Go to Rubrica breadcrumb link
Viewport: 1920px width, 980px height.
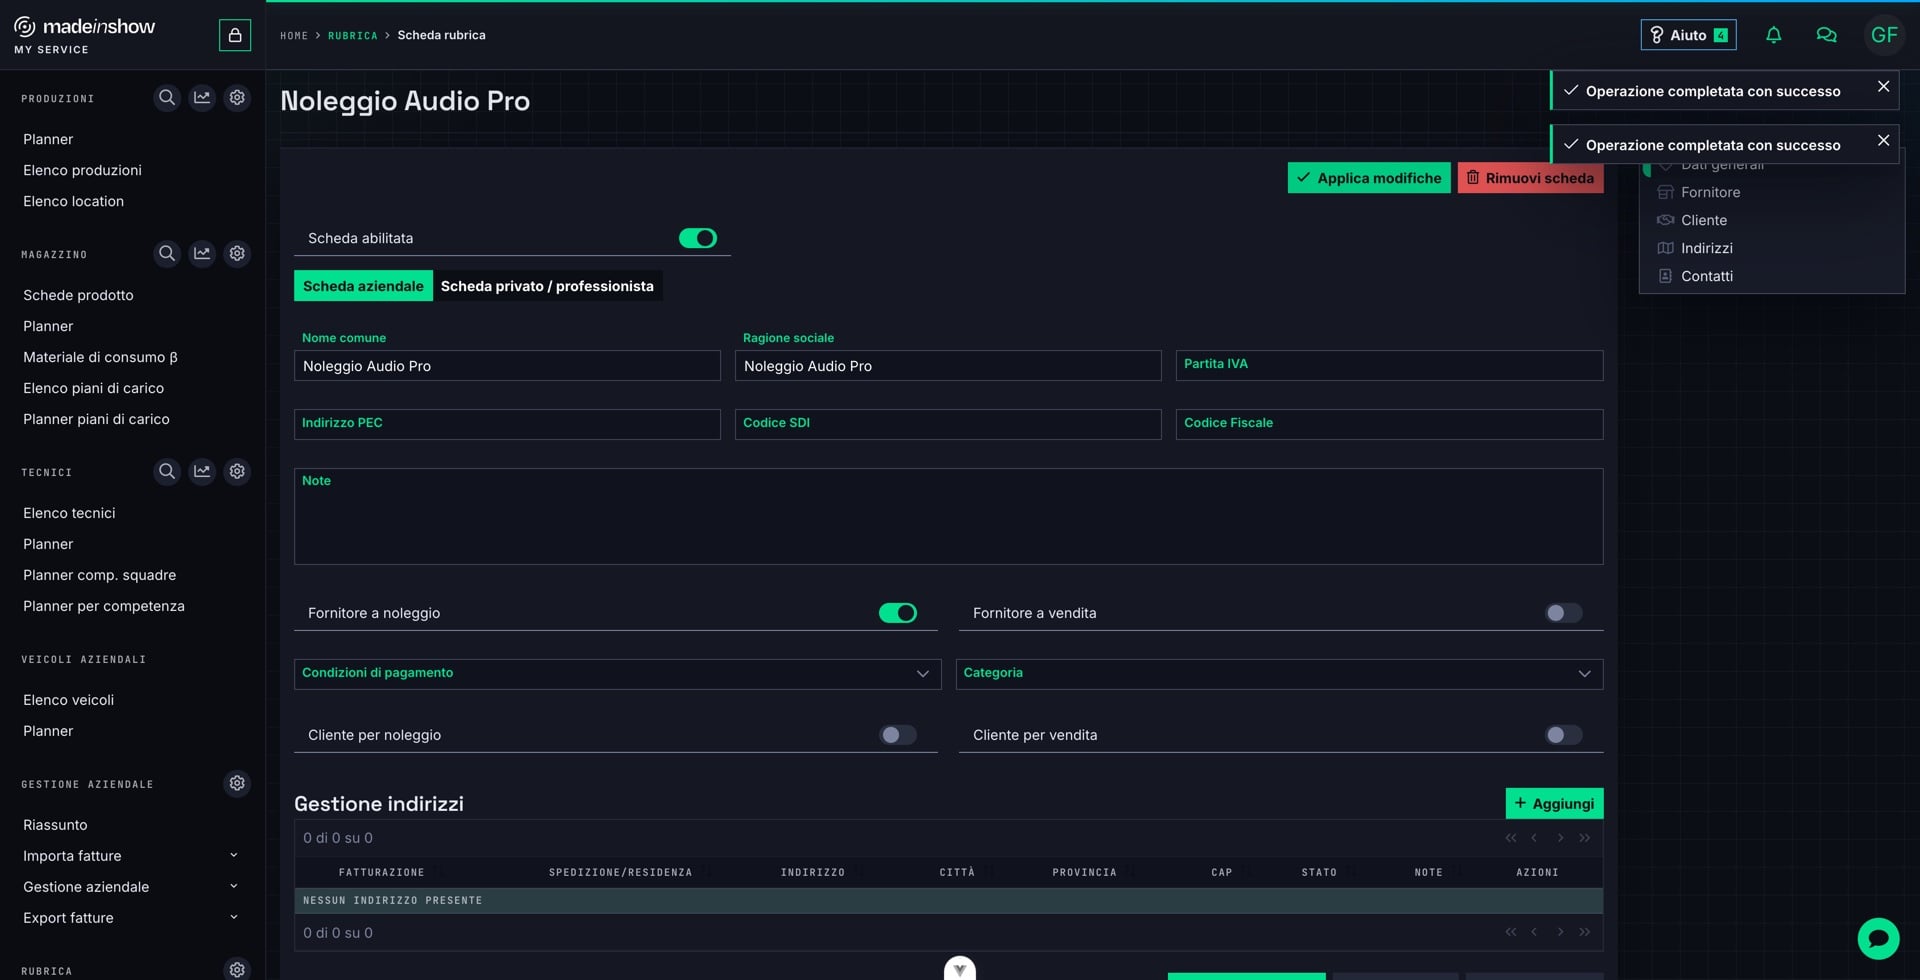352,35
